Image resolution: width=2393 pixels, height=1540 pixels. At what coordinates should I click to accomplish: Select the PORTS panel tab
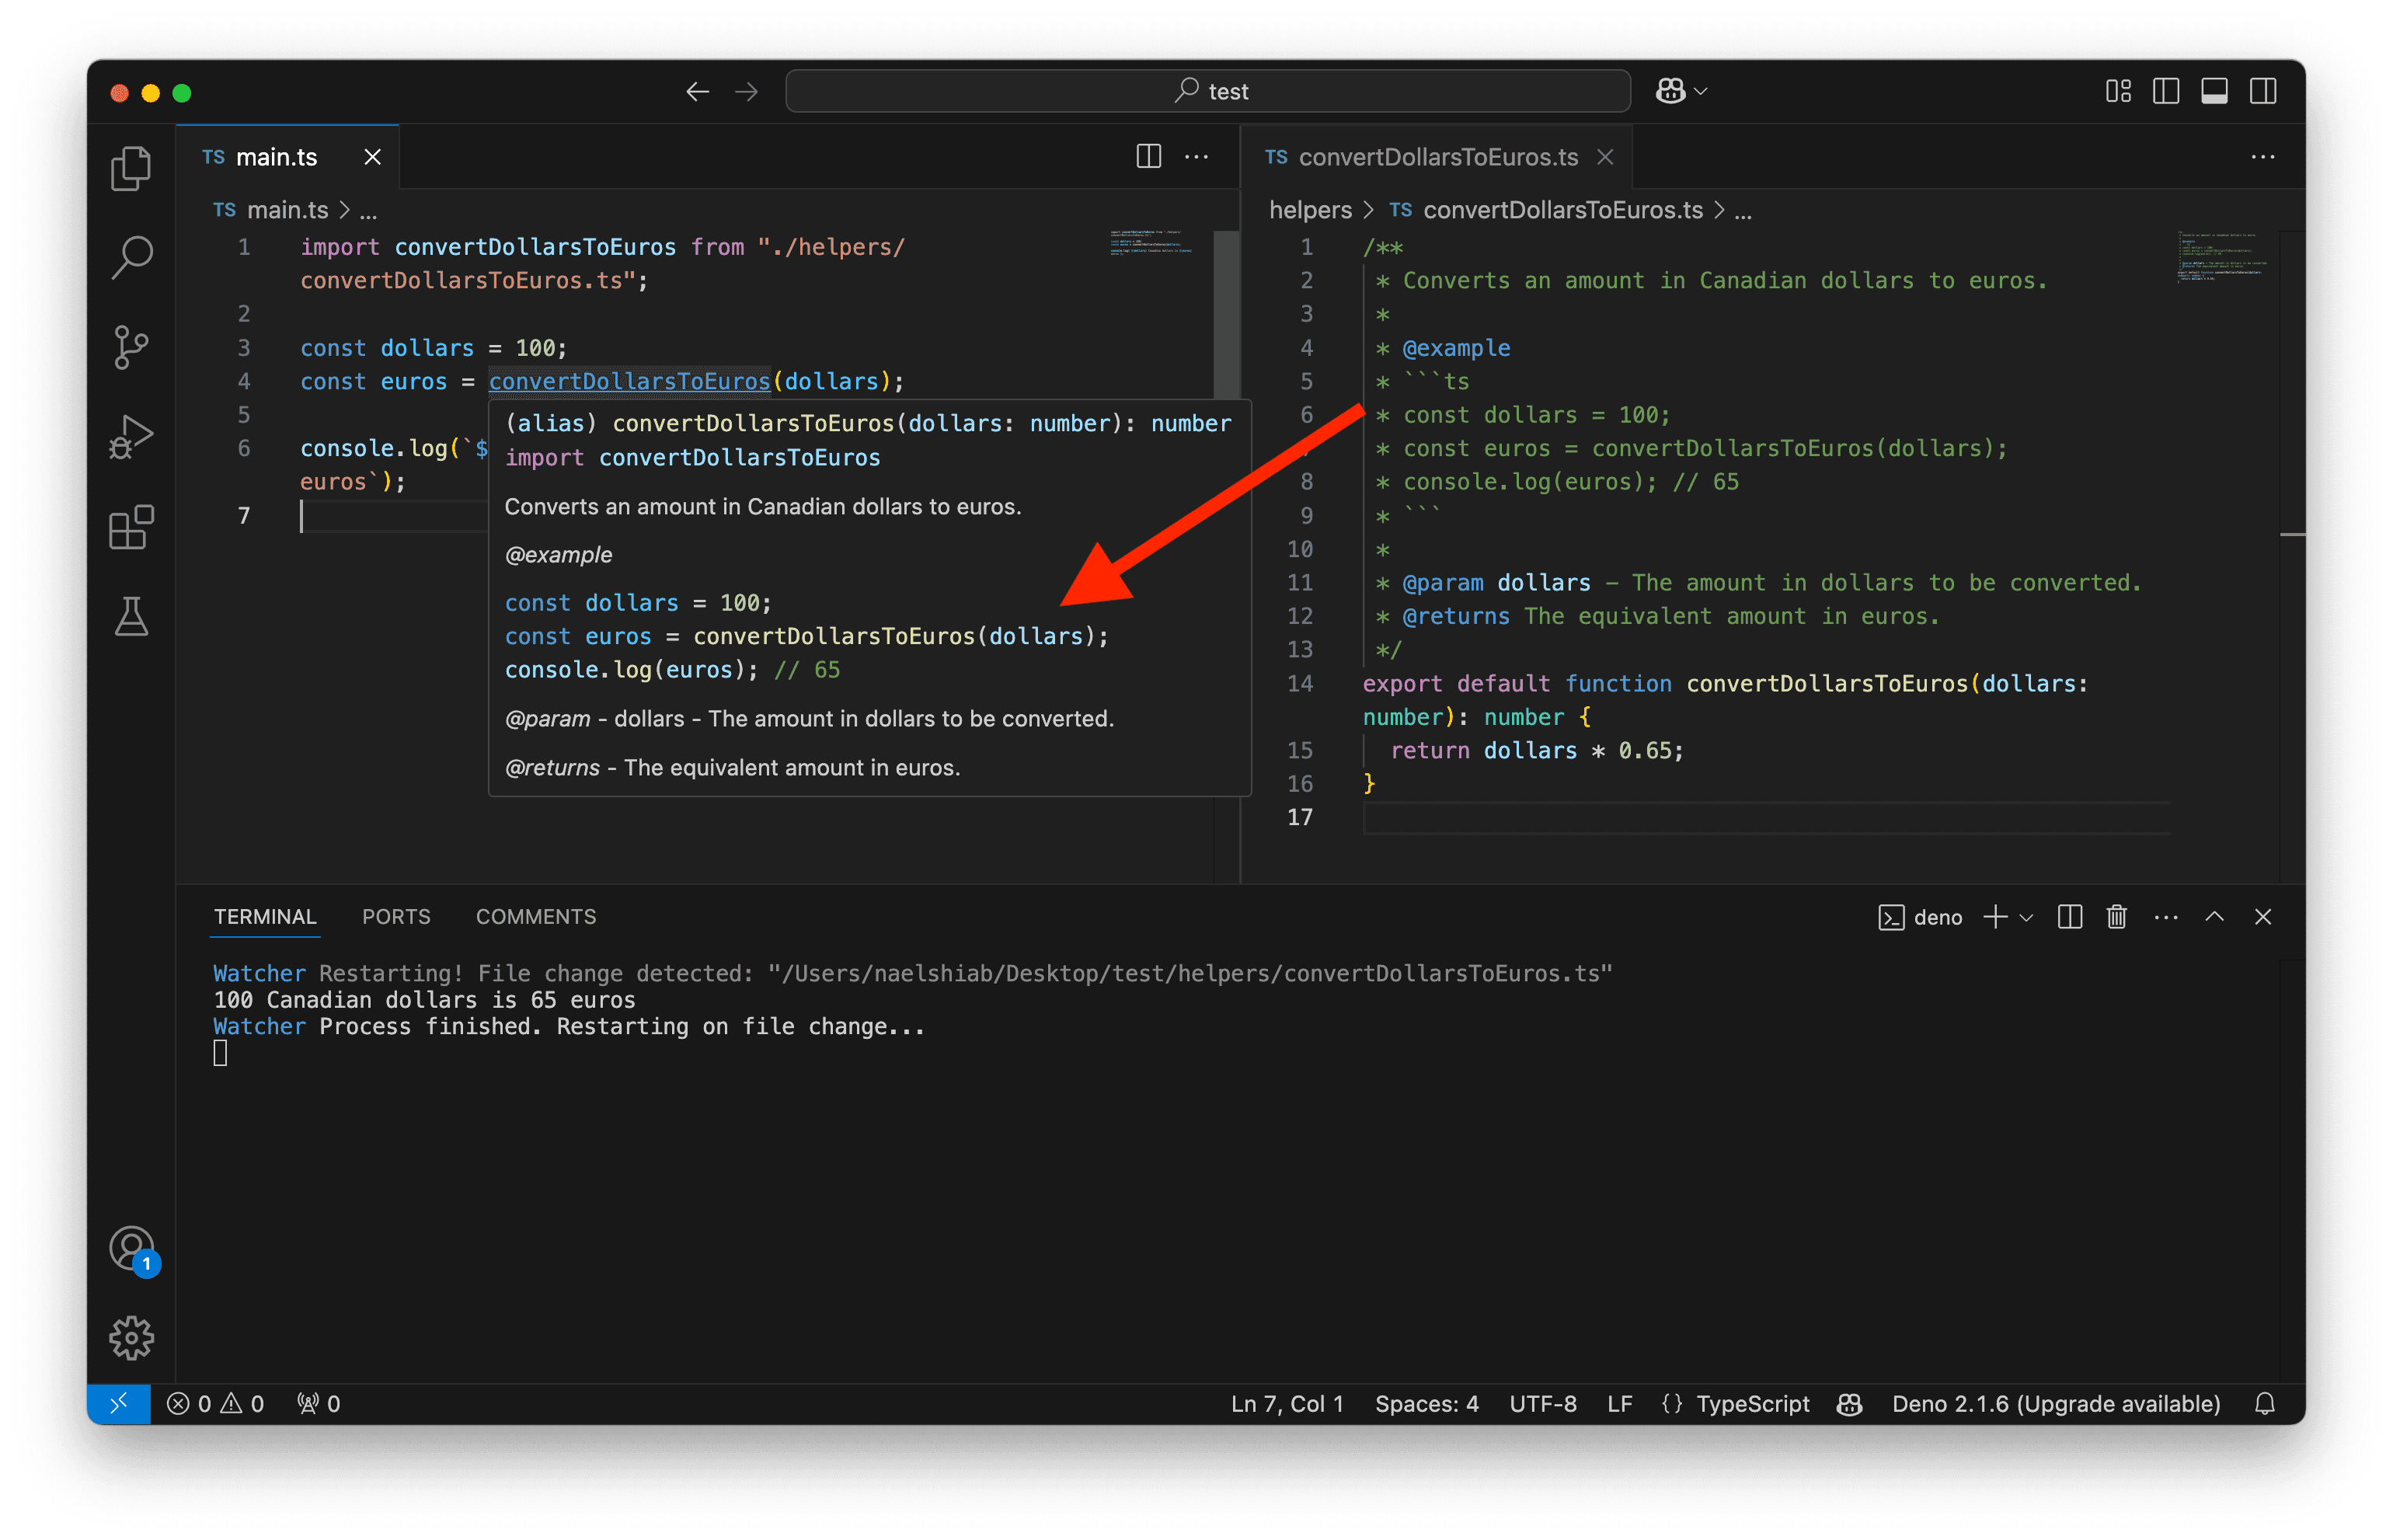[396, 916]
